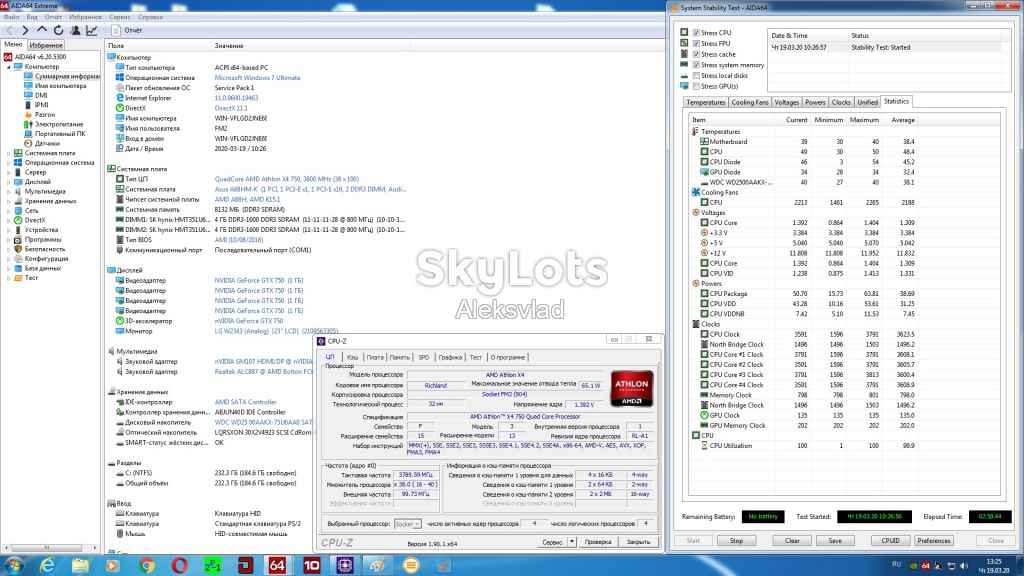Enable the Stress GPU(s) checkbox

[x=696, y=86]
